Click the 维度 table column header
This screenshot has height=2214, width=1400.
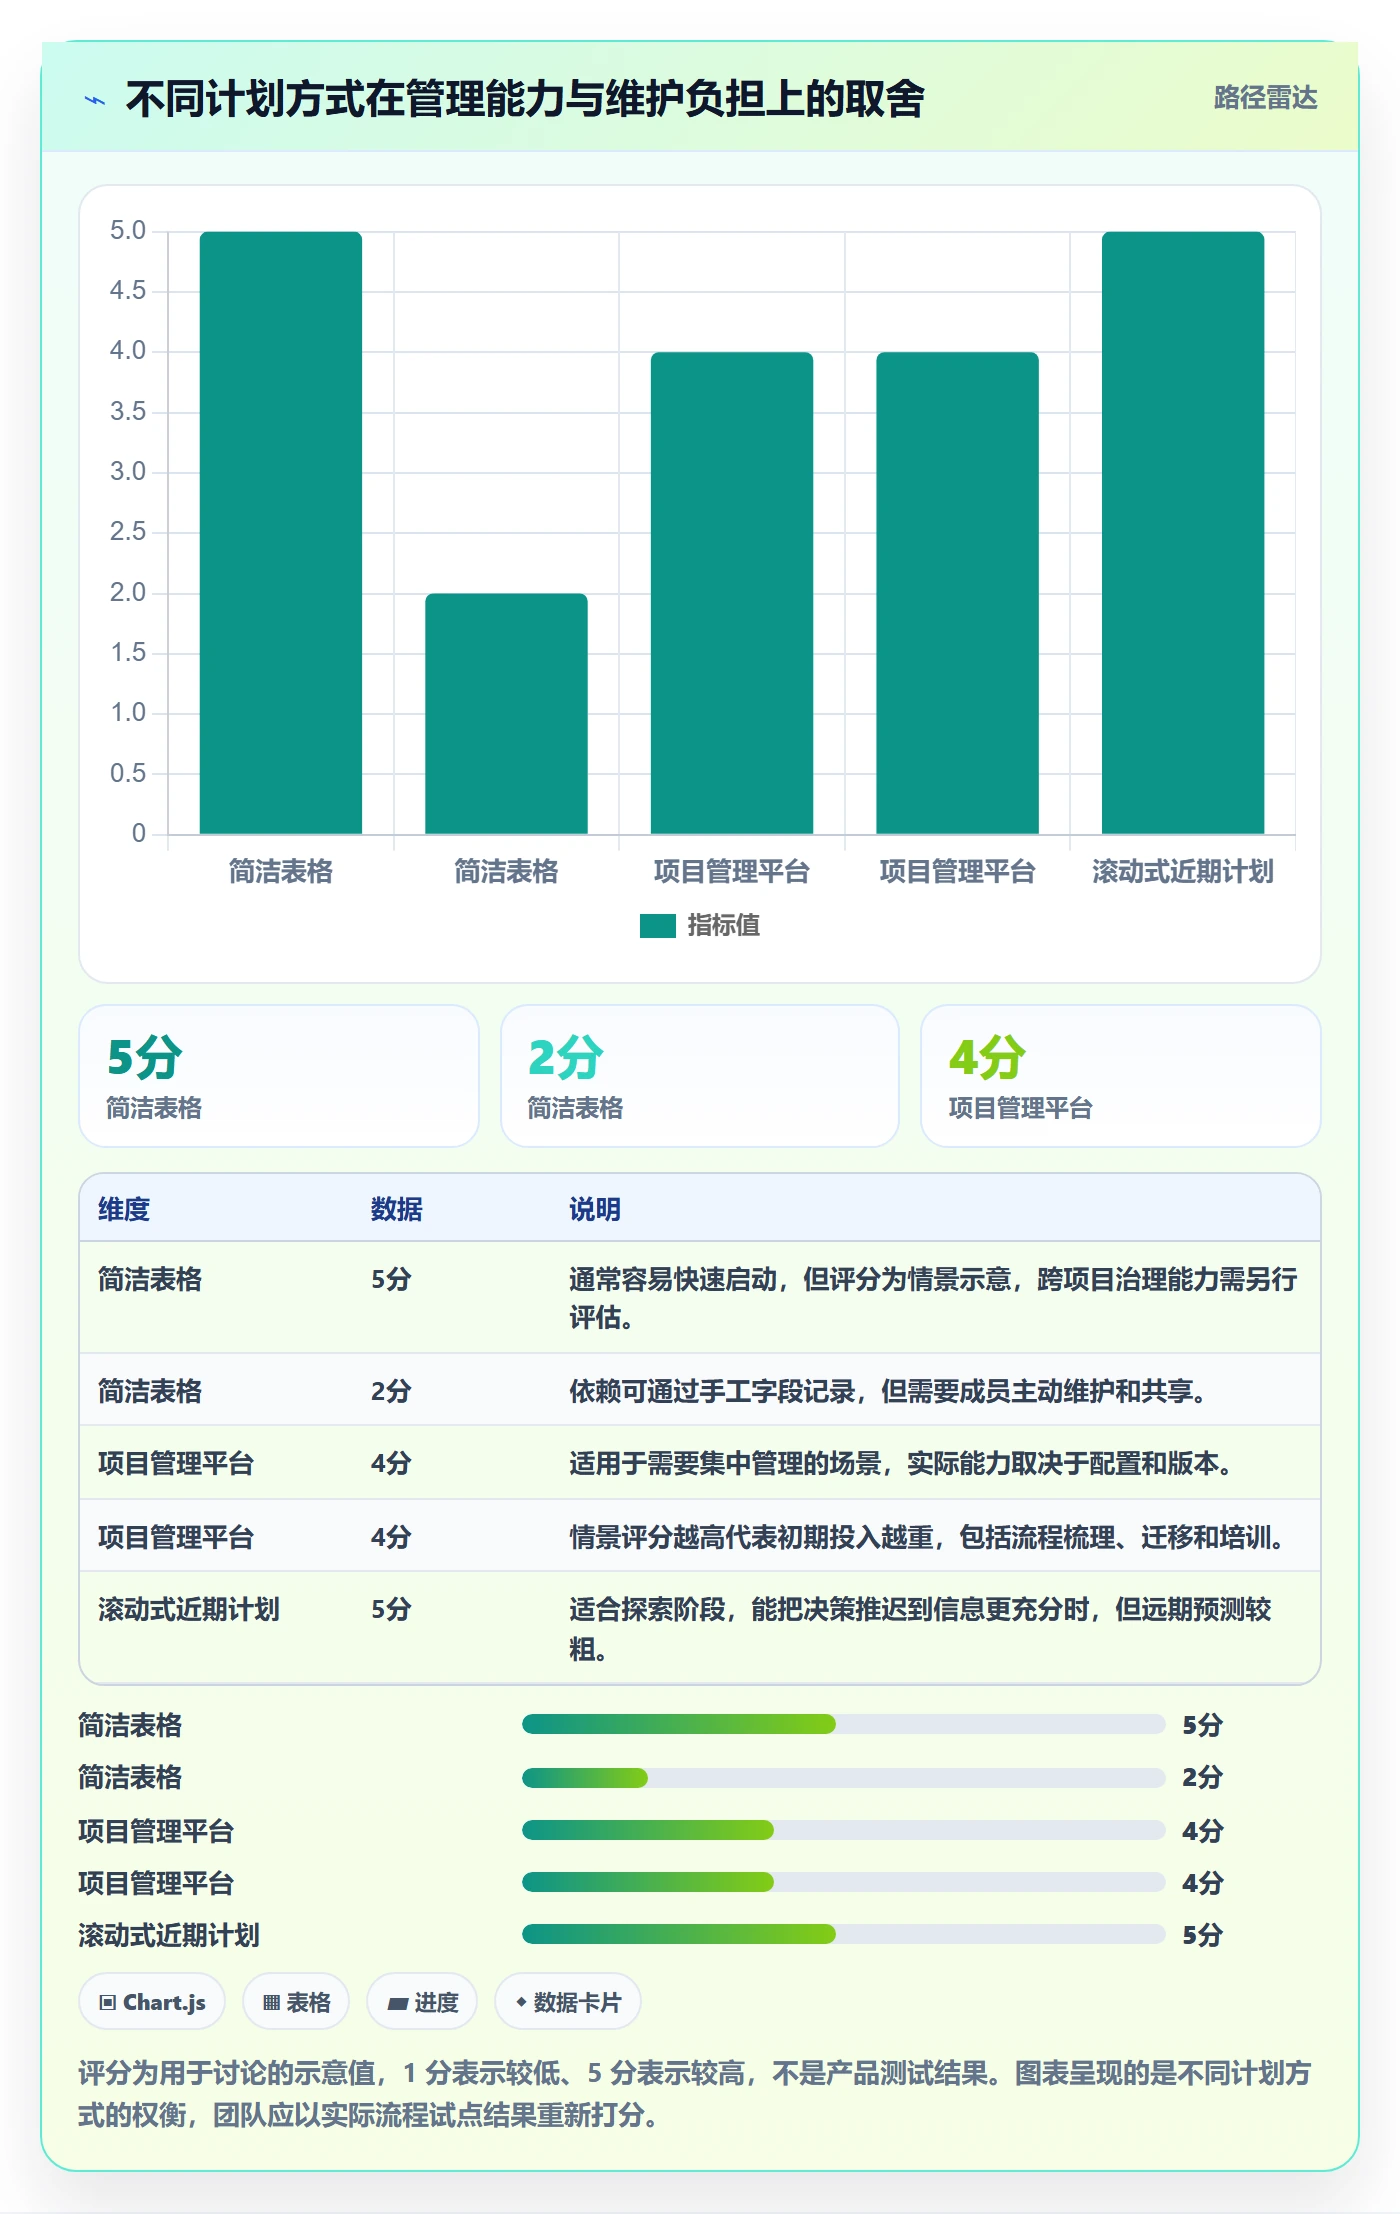coord(124,1209)
